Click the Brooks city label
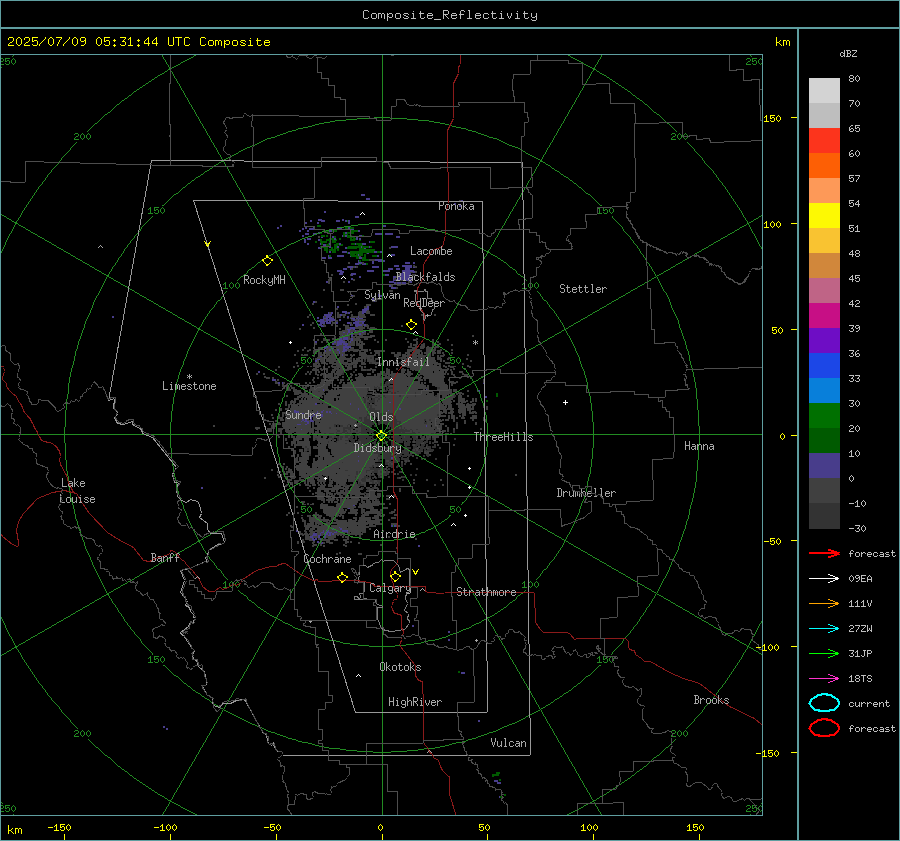900x841 pixels. 711,700
